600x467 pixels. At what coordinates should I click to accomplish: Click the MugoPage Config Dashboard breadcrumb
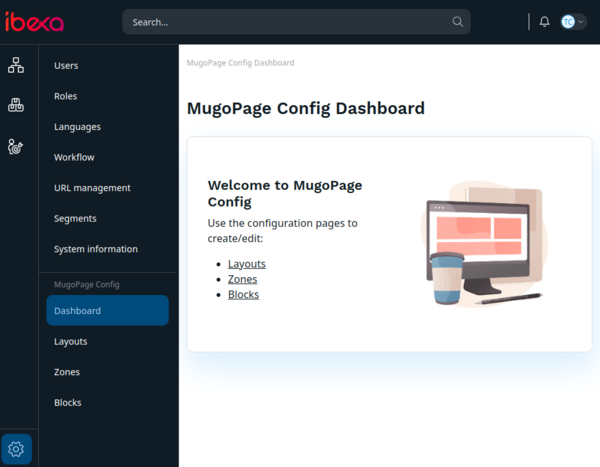pyautogui.click(x=240, y=63)
